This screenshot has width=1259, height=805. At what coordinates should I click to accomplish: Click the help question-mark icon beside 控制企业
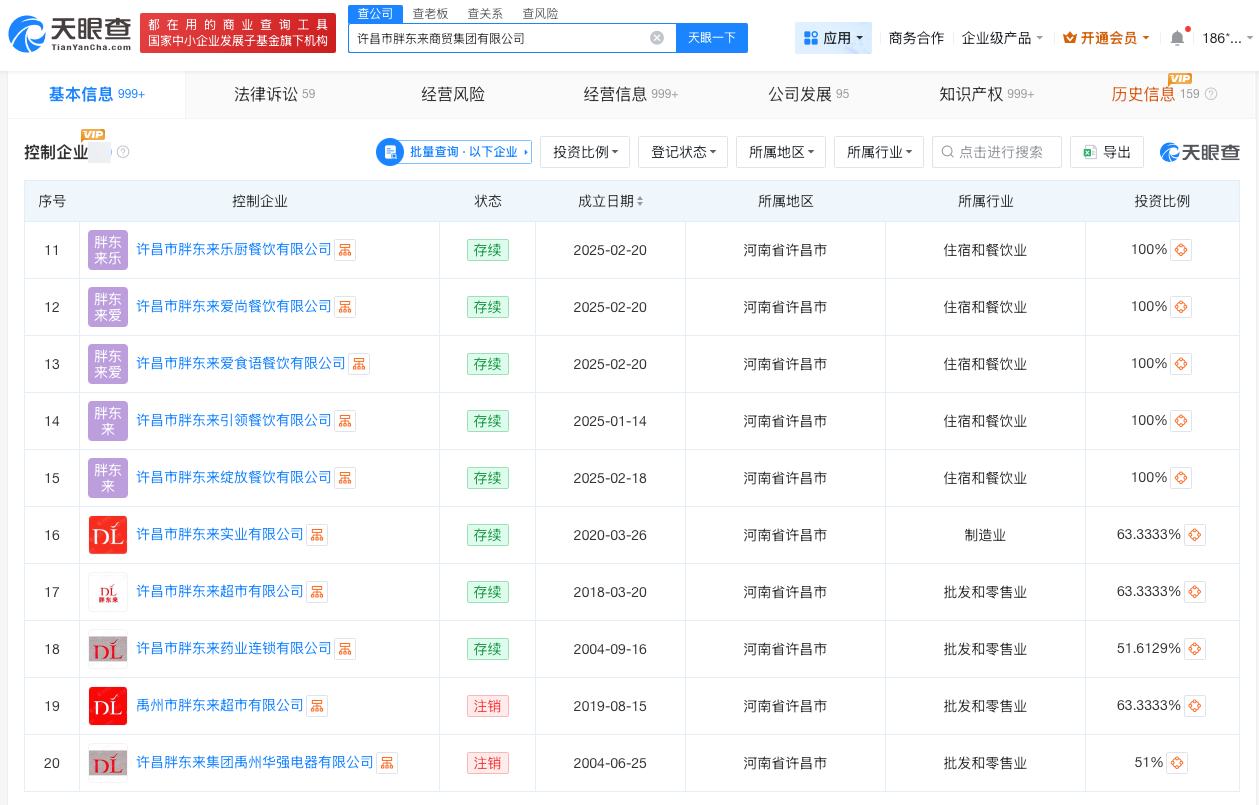point(123,152)
